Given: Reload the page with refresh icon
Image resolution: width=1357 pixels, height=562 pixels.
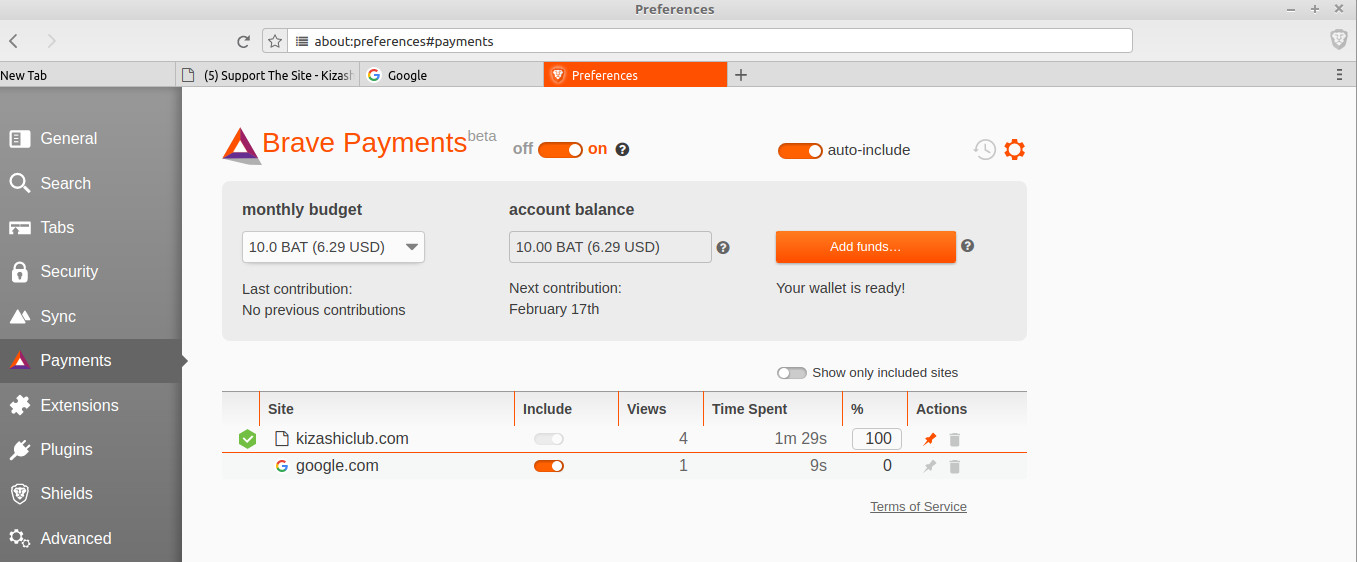Looking at the screenshot, I should pyautogui.click(x=243, y=41).
